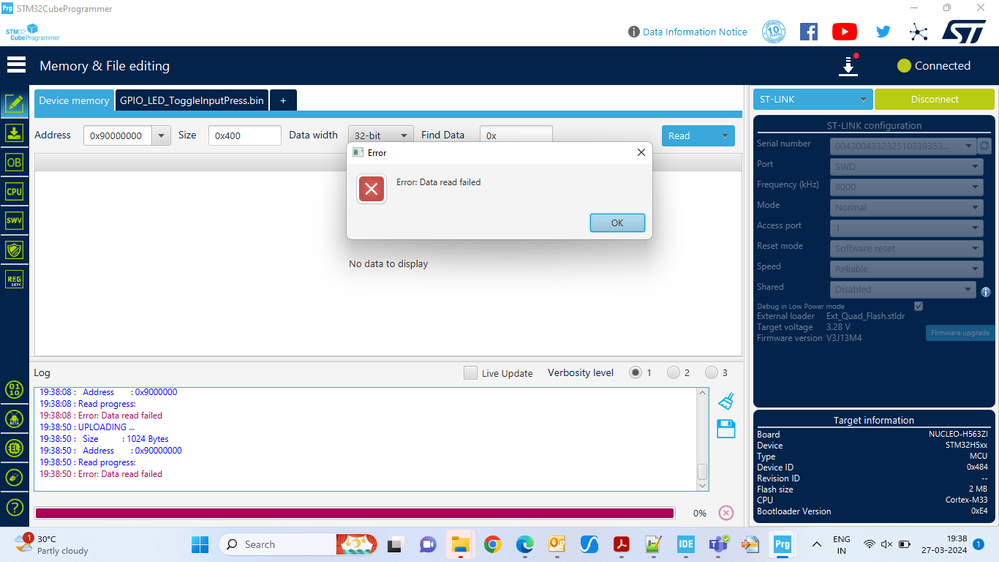Click OK in Error dialog
Image resolution: width=999 pixels, height=562 pixels.
click(617, 222)
